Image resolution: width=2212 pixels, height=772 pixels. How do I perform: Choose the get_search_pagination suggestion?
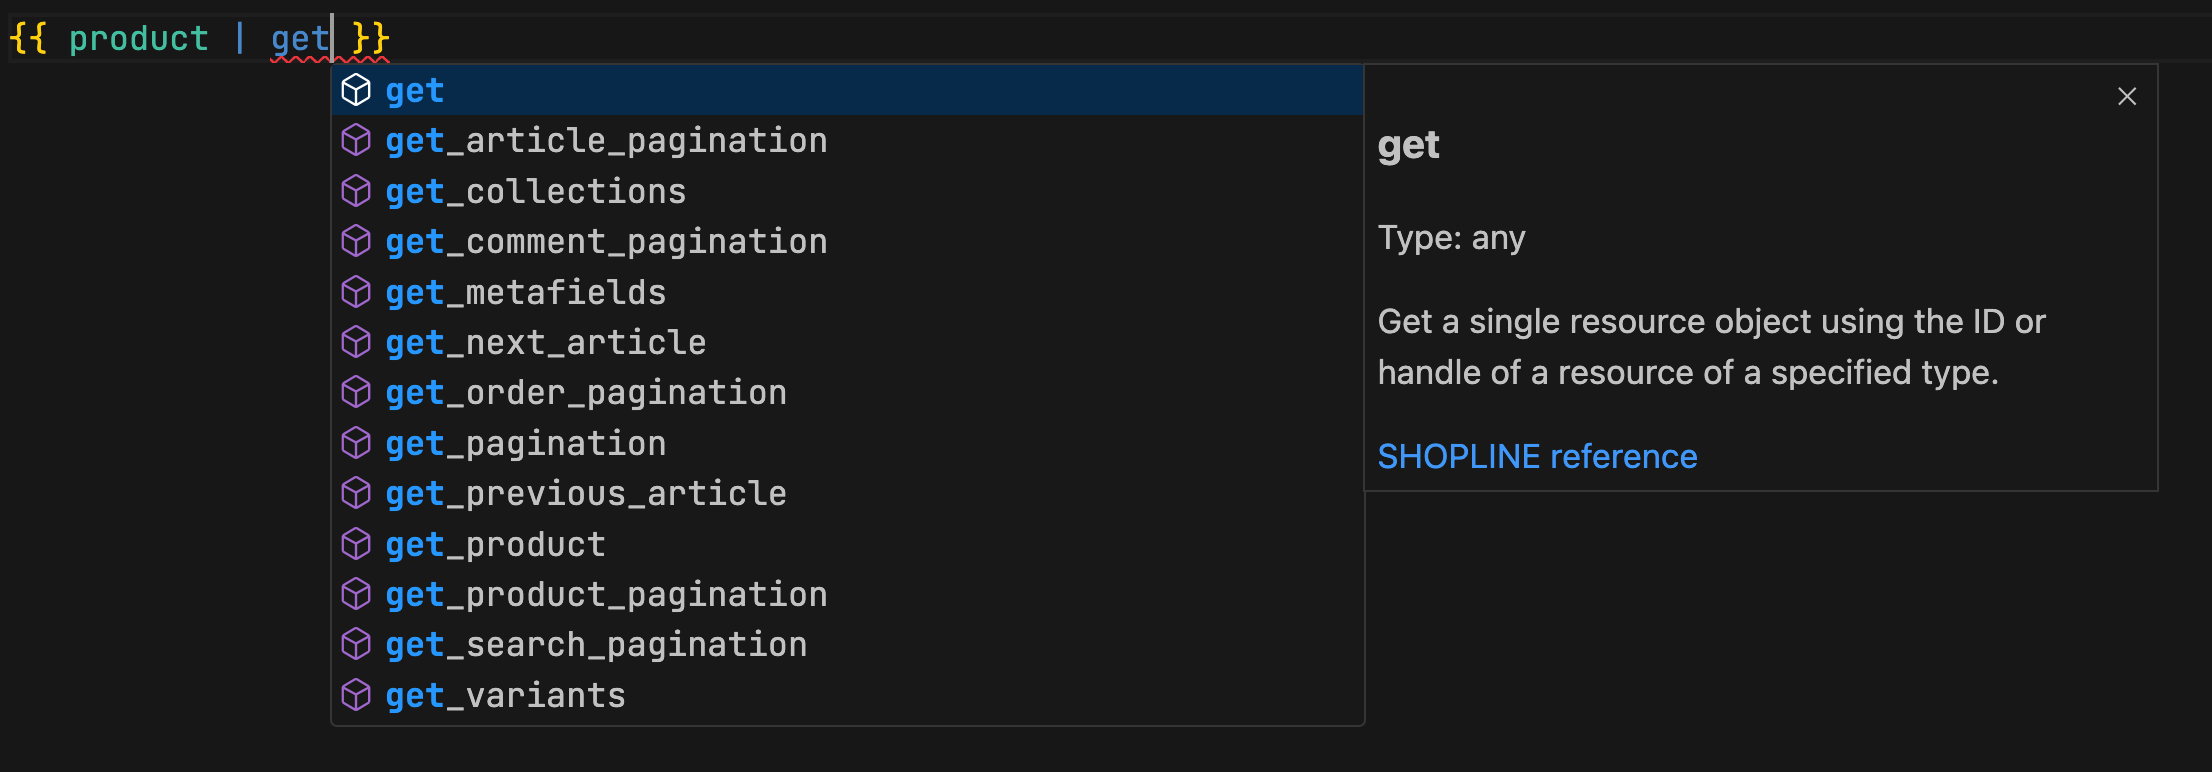pos(596,645)
